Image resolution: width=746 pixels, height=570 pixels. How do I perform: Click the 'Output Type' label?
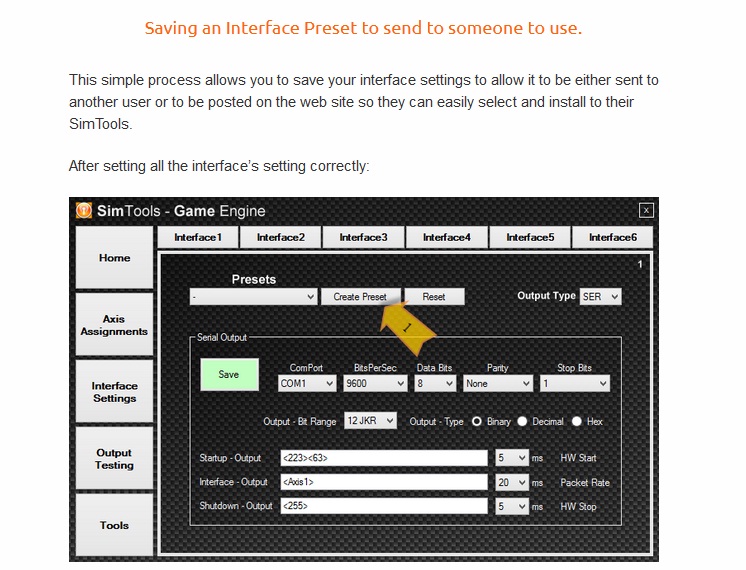(546, 295)
